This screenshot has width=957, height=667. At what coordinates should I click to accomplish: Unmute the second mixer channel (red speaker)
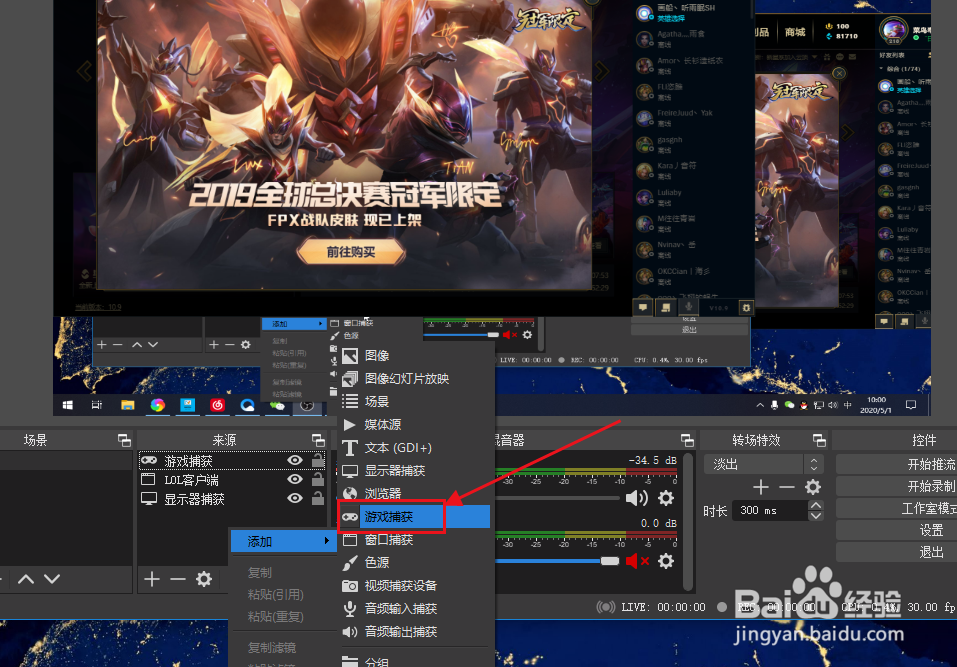click(637, 561)
